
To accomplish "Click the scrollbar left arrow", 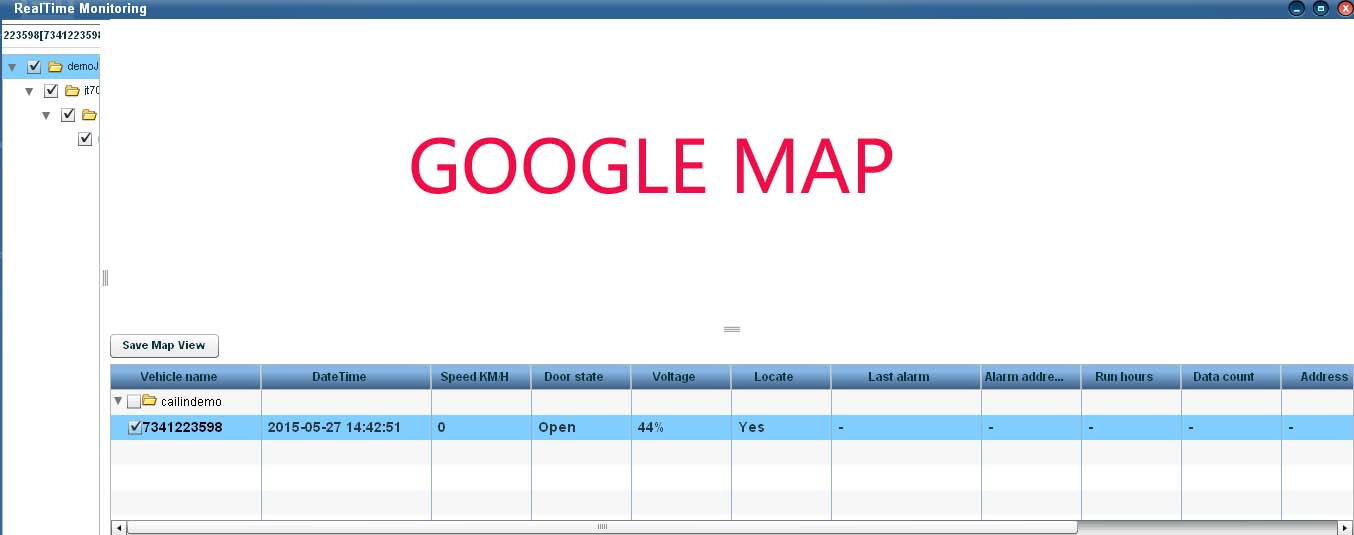I will pyautogui.click(x=119, y=527).
